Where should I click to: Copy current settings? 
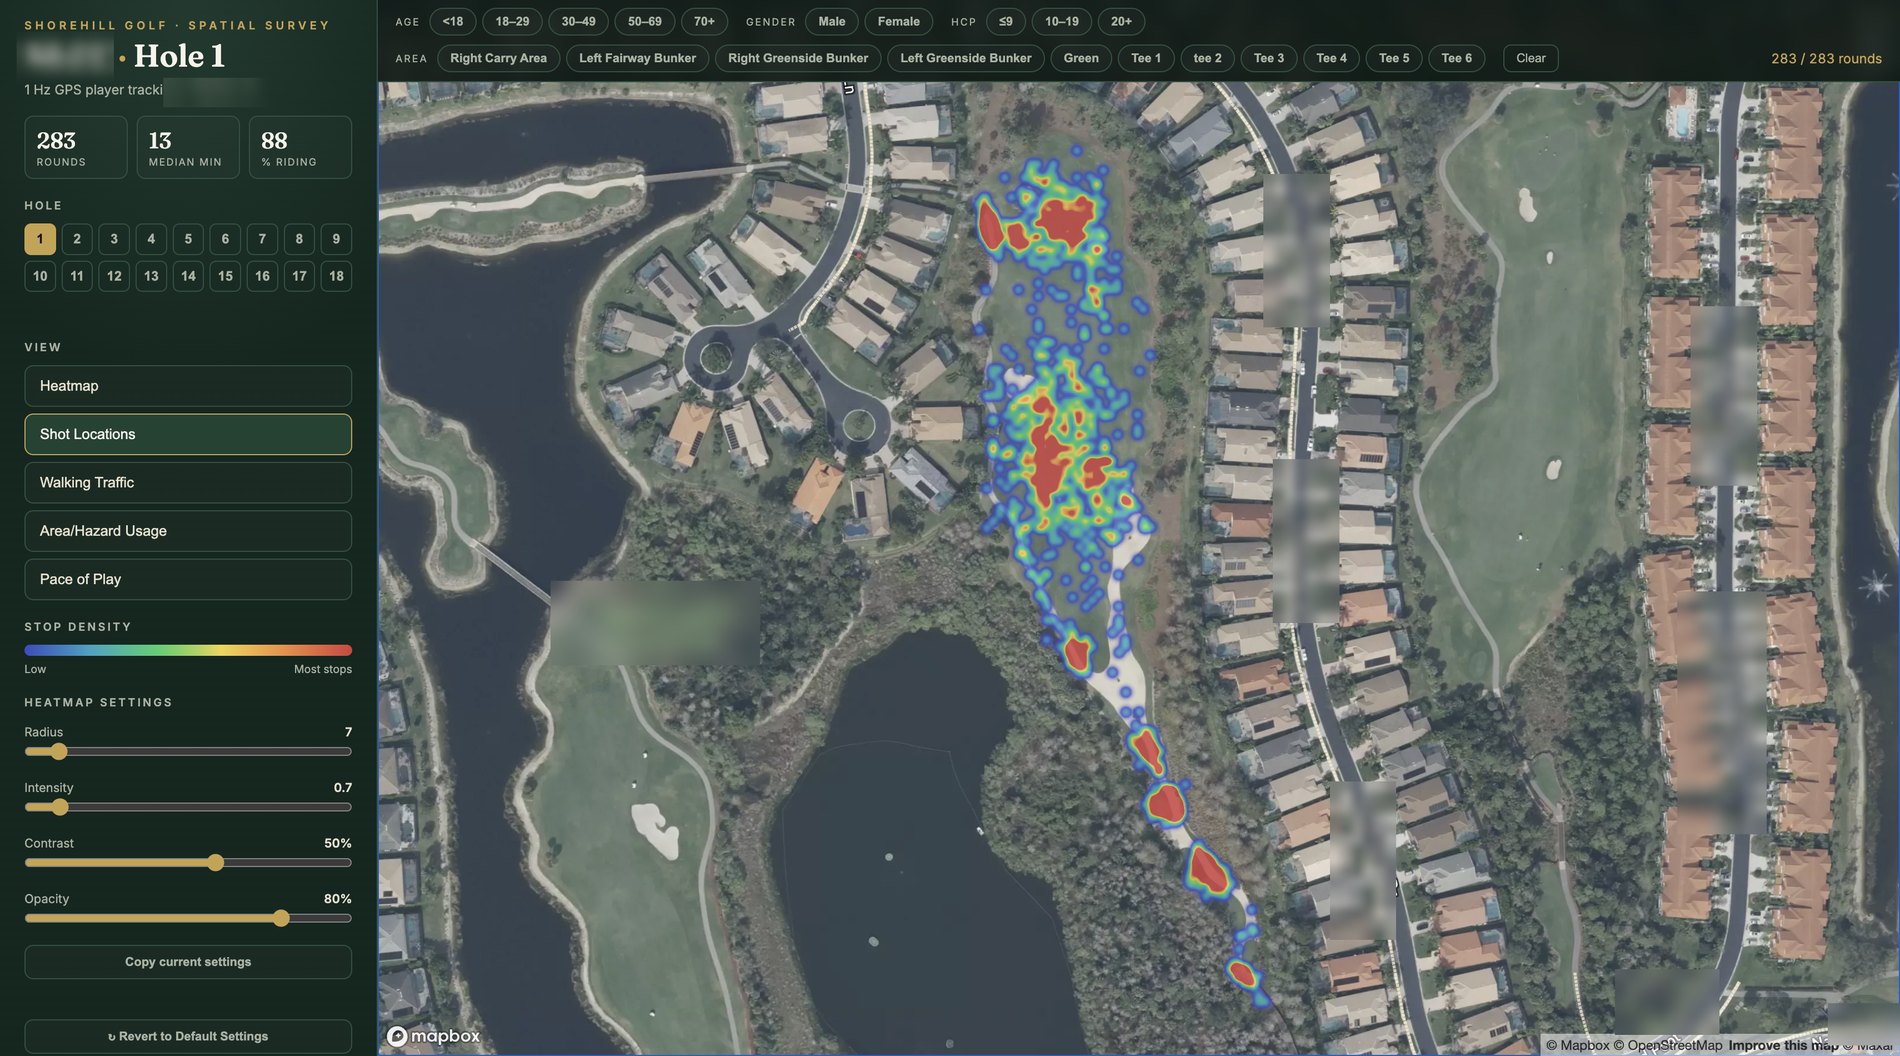[x=188, y=962]
